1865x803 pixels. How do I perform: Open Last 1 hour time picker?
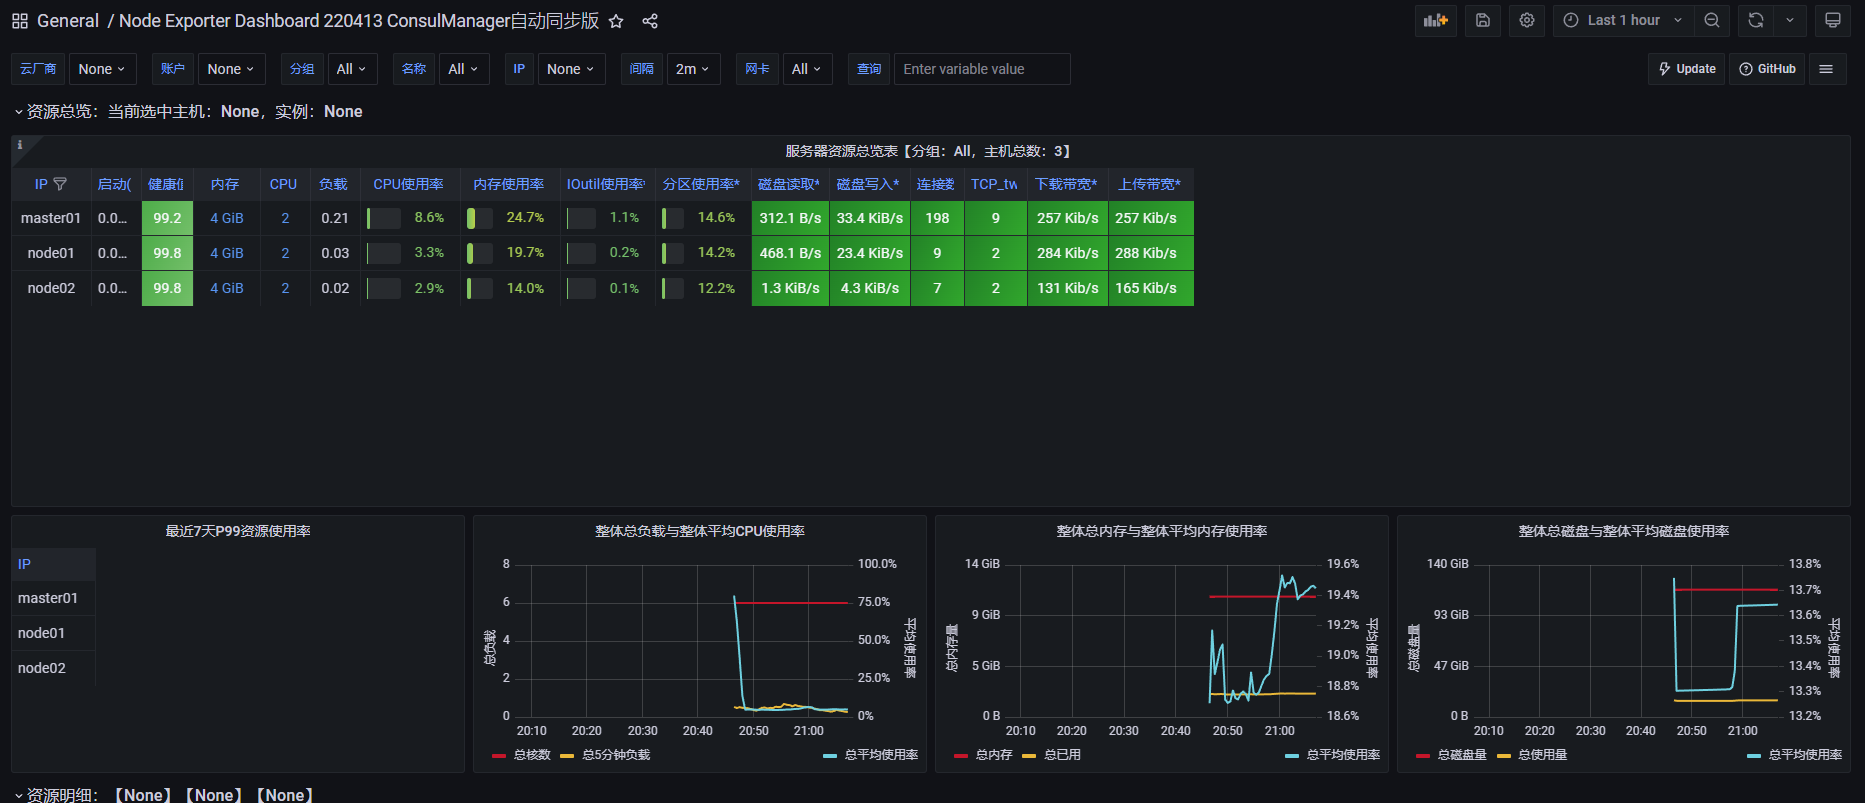pyautogui.click(x=1623, y=21)
